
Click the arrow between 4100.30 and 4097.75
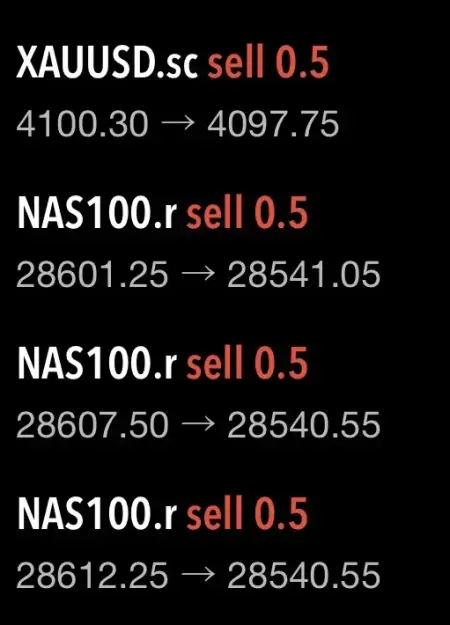178,124
